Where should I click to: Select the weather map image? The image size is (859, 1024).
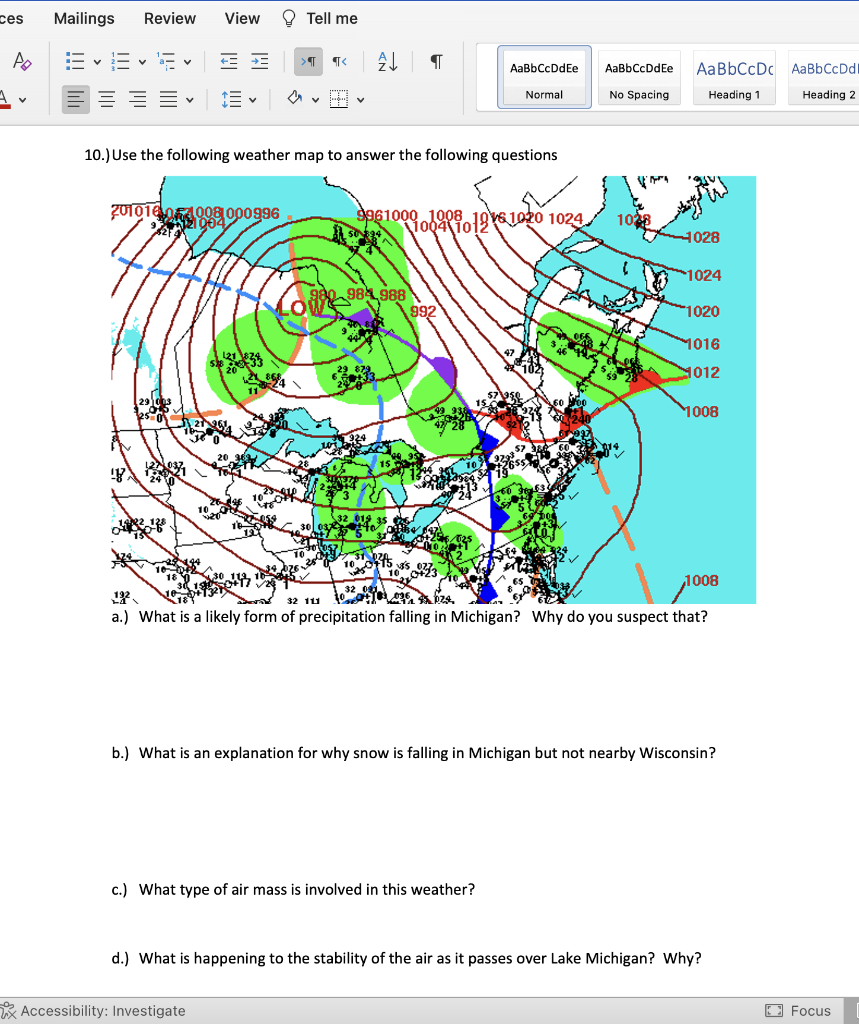[x=434, y=390]
